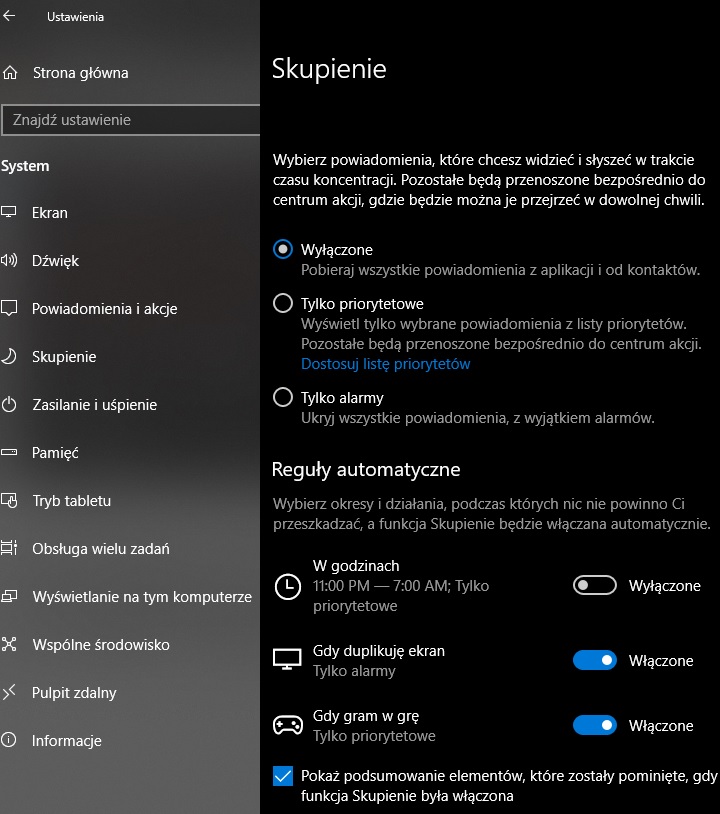
Task: Click the Skupienie moon icon
Action: (9, 357)
